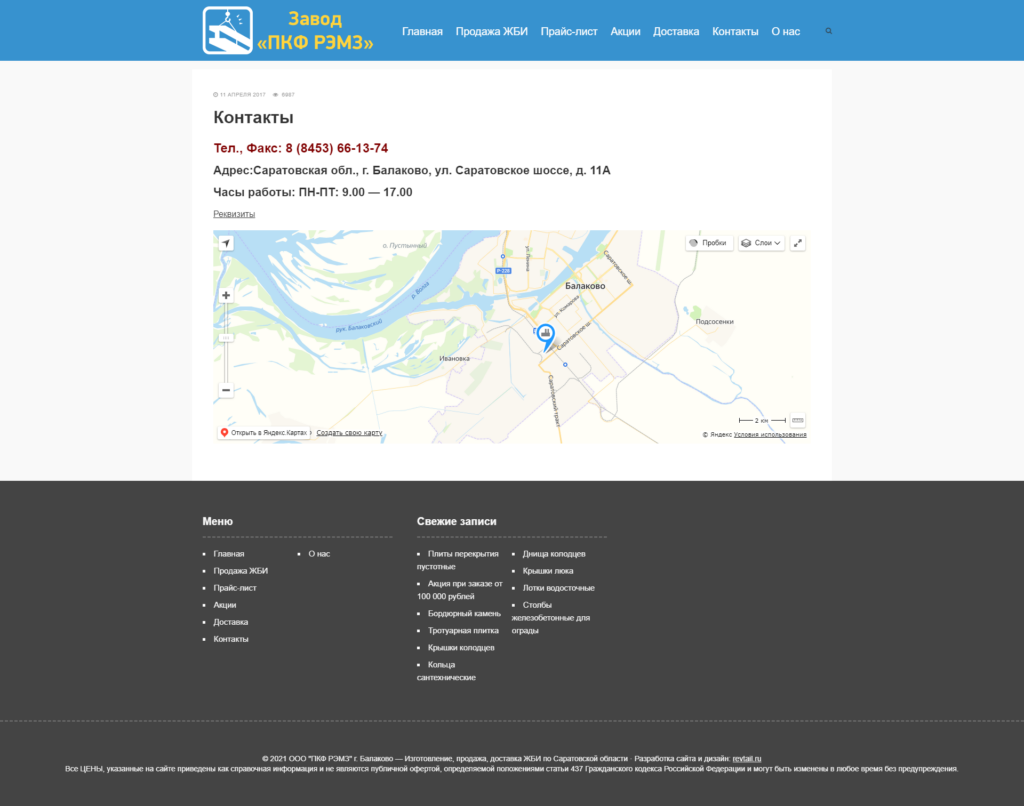Visit the revtail.ru developer link
Viewport: 1024px width, 806px height.
[x=747, y=759]
